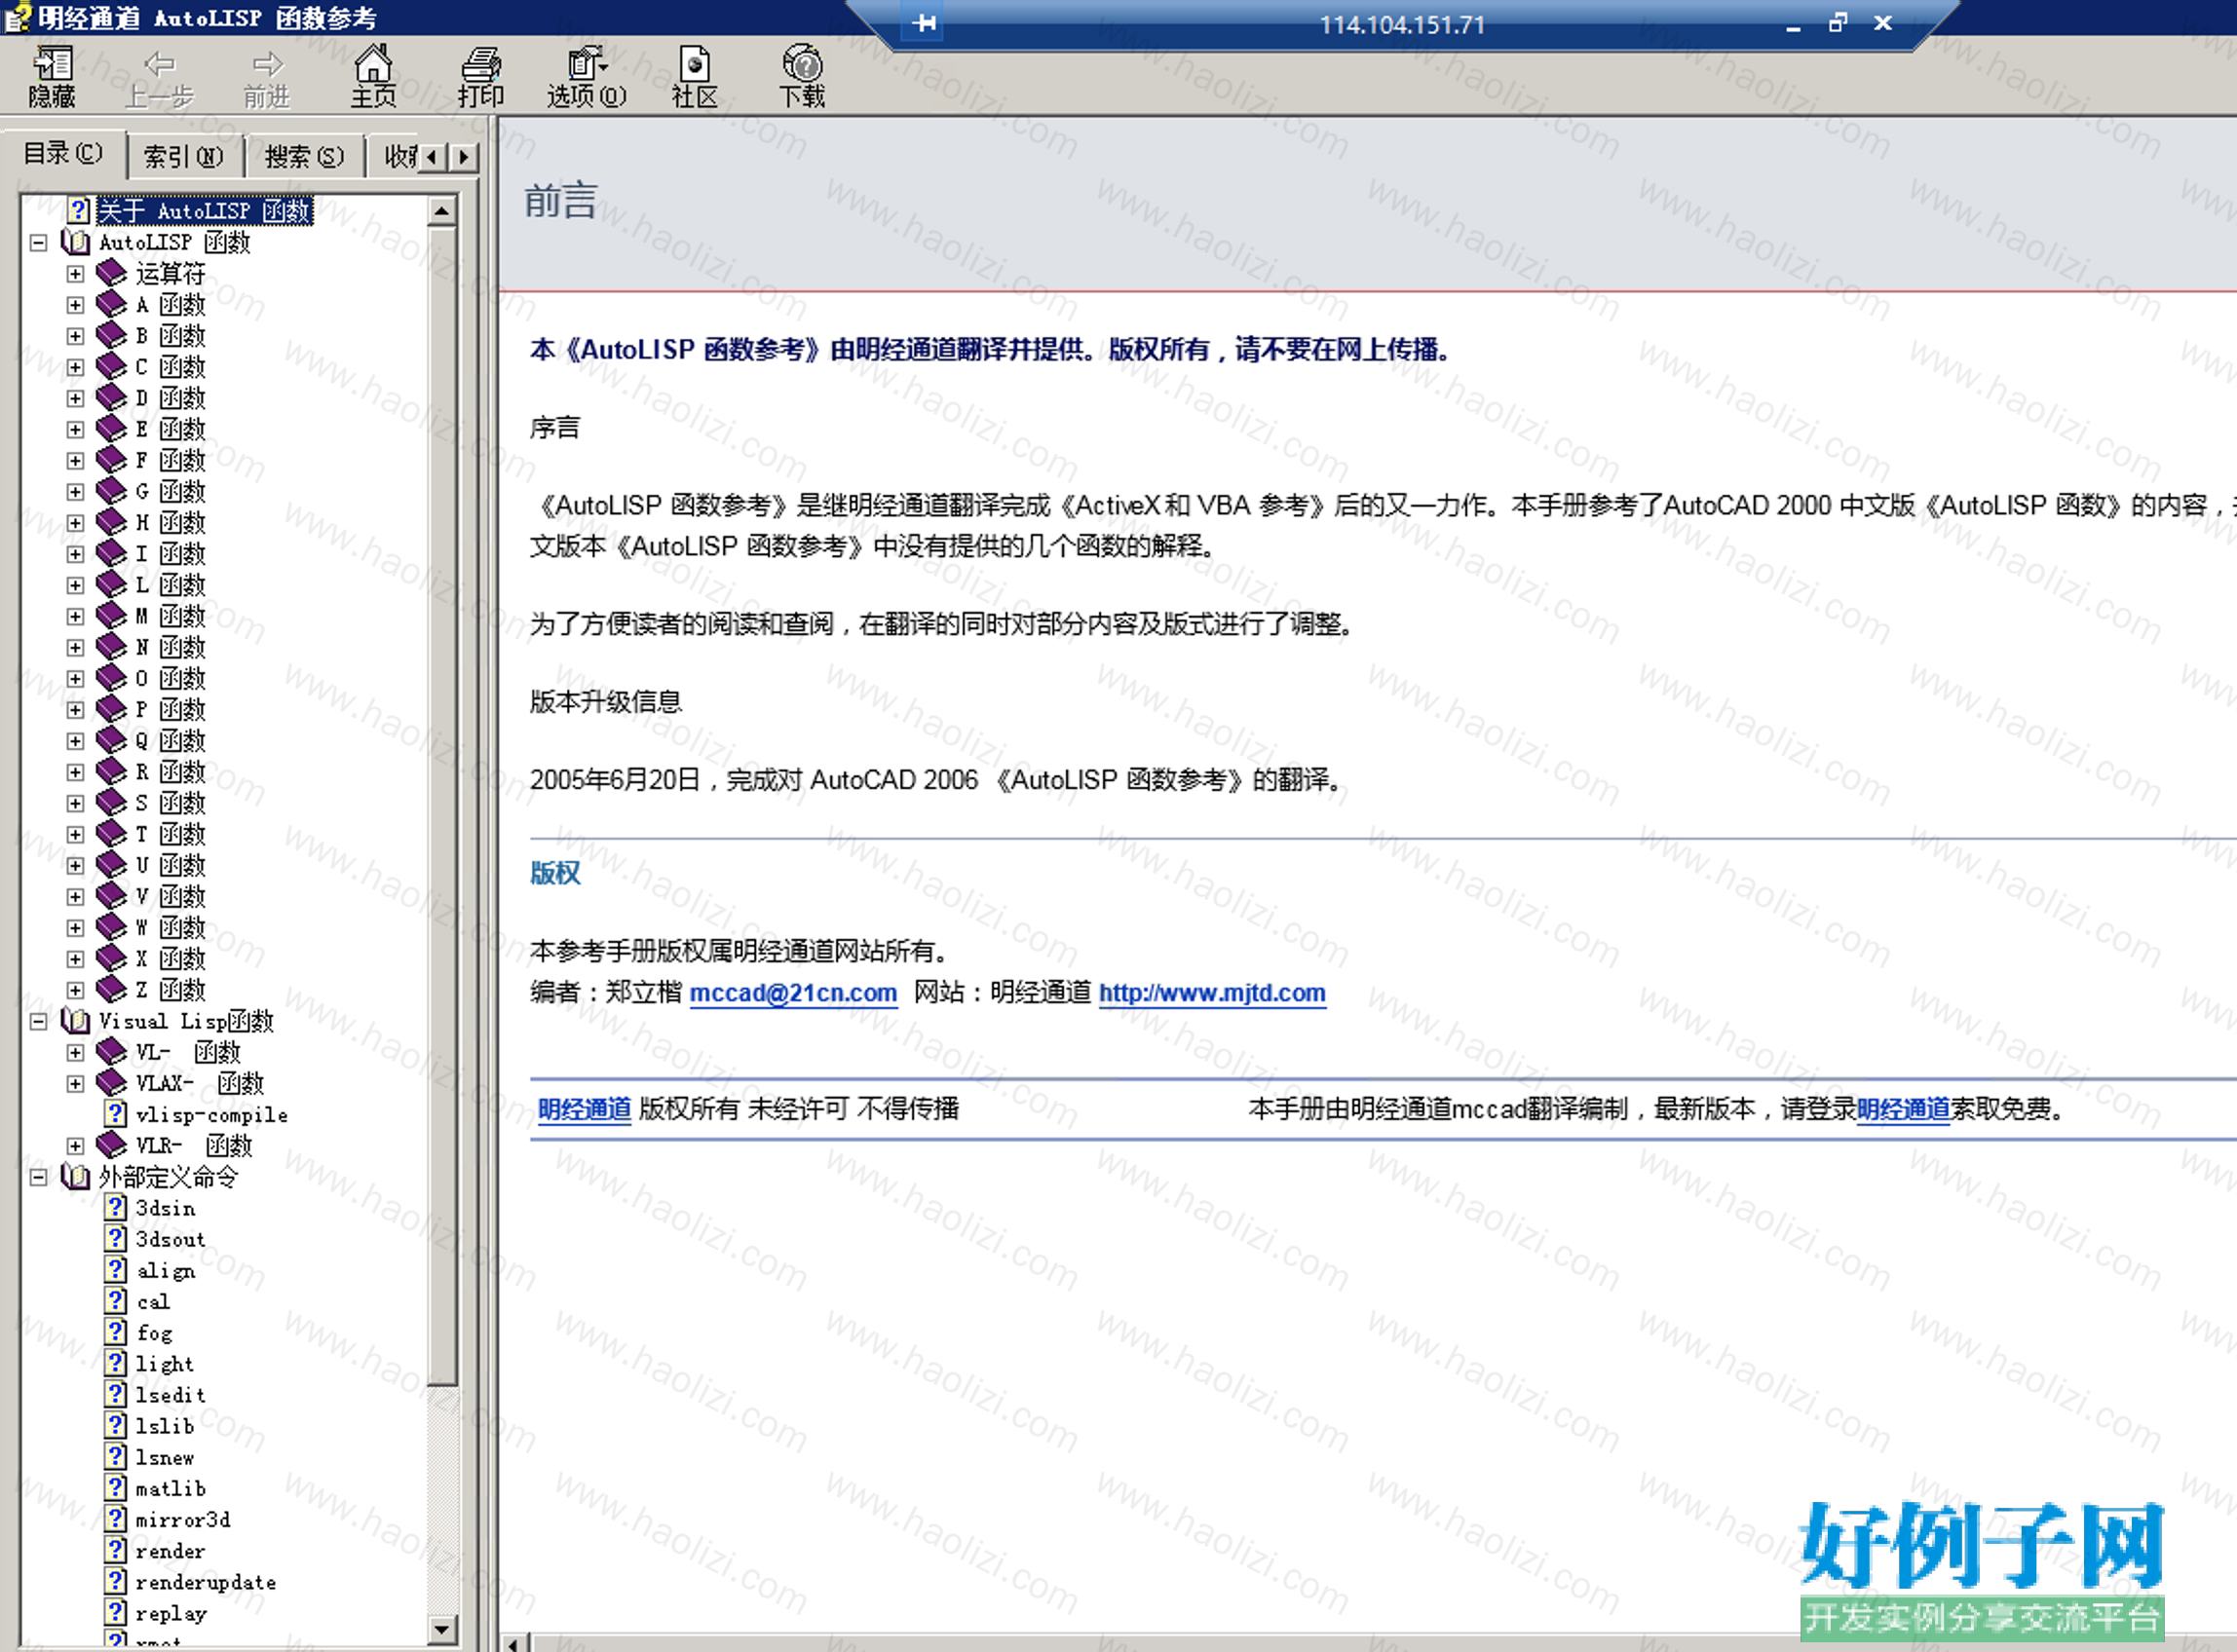Image resolution: width=2237 pixels, height=1652 pixels.
Task: Click 明经通道 link before 版权所有
Action: 584,1109
